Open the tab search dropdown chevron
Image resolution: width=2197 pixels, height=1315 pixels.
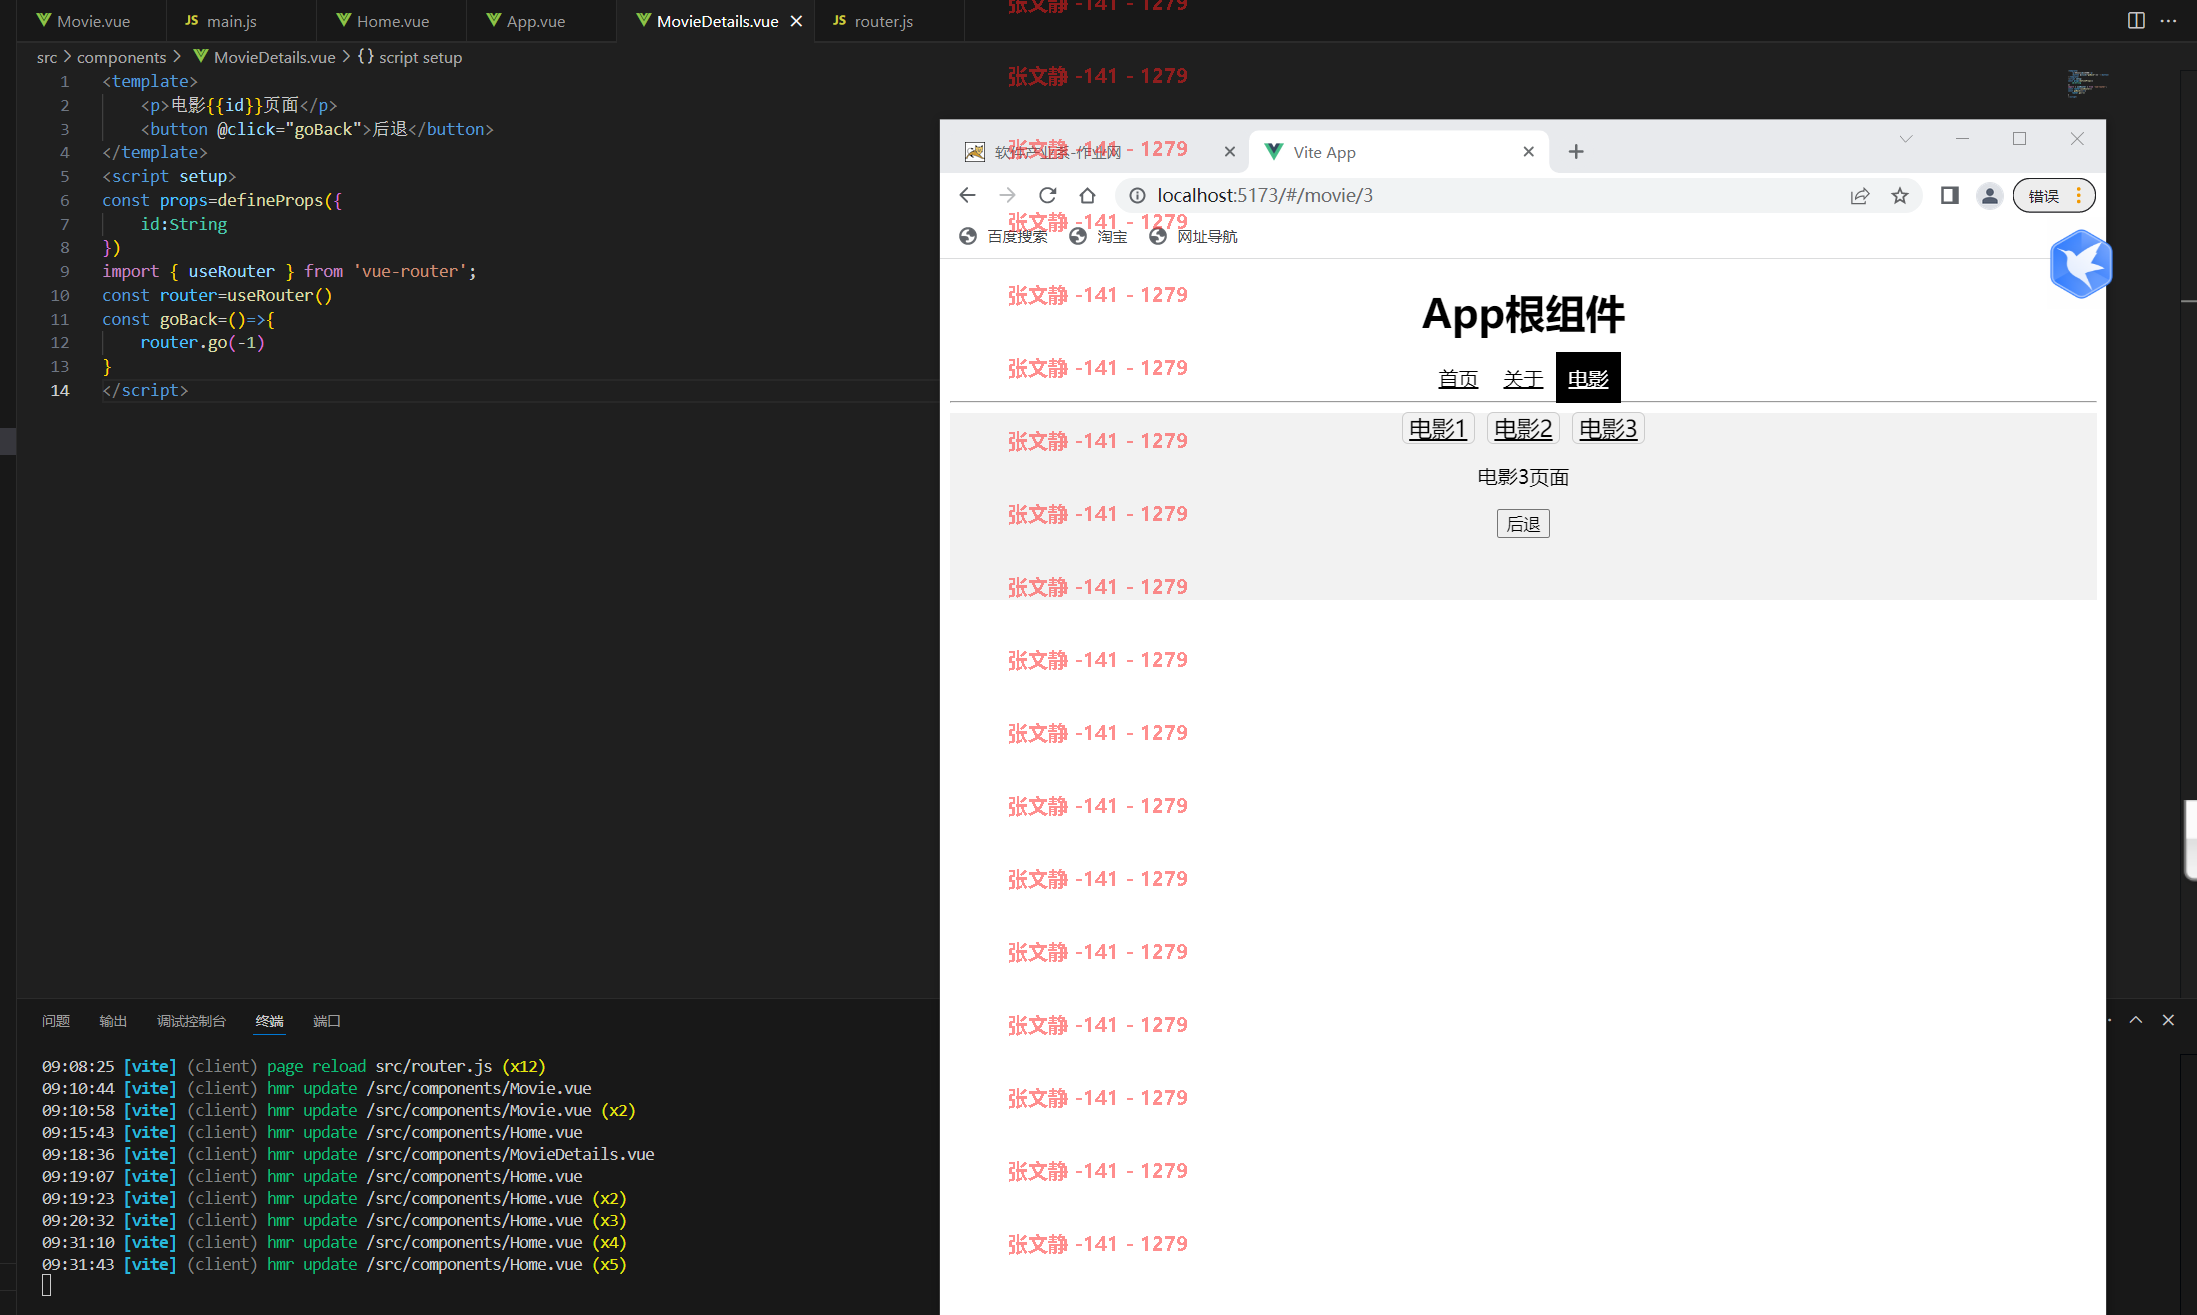click(1906, 139)
